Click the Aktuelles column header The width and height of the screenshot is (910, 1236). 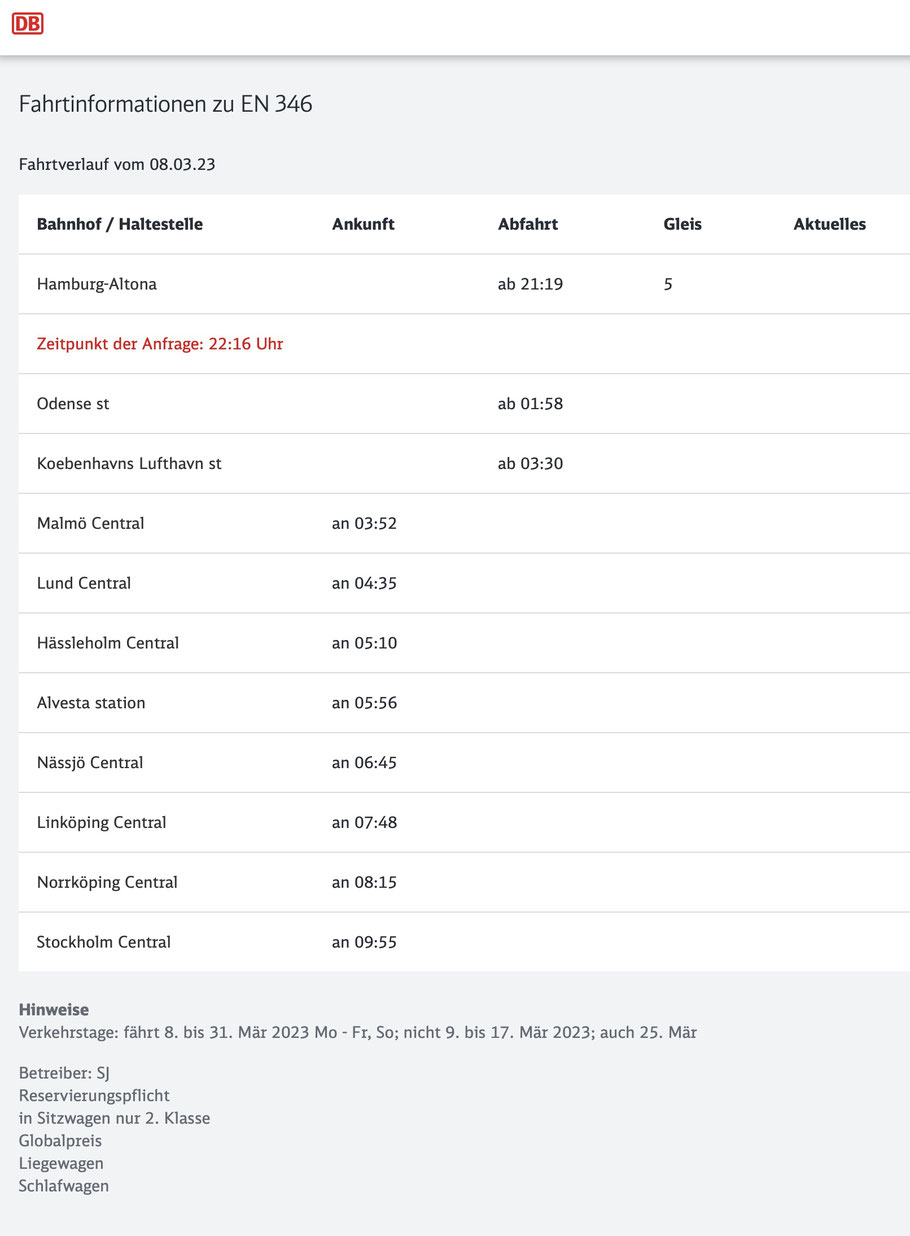[830, 224]
